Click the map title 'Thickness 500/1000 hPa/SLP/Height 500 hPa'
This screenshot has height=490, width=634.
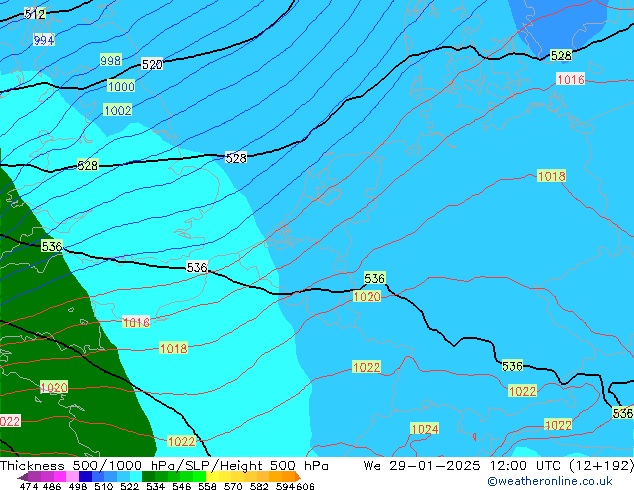click(164, 466)
